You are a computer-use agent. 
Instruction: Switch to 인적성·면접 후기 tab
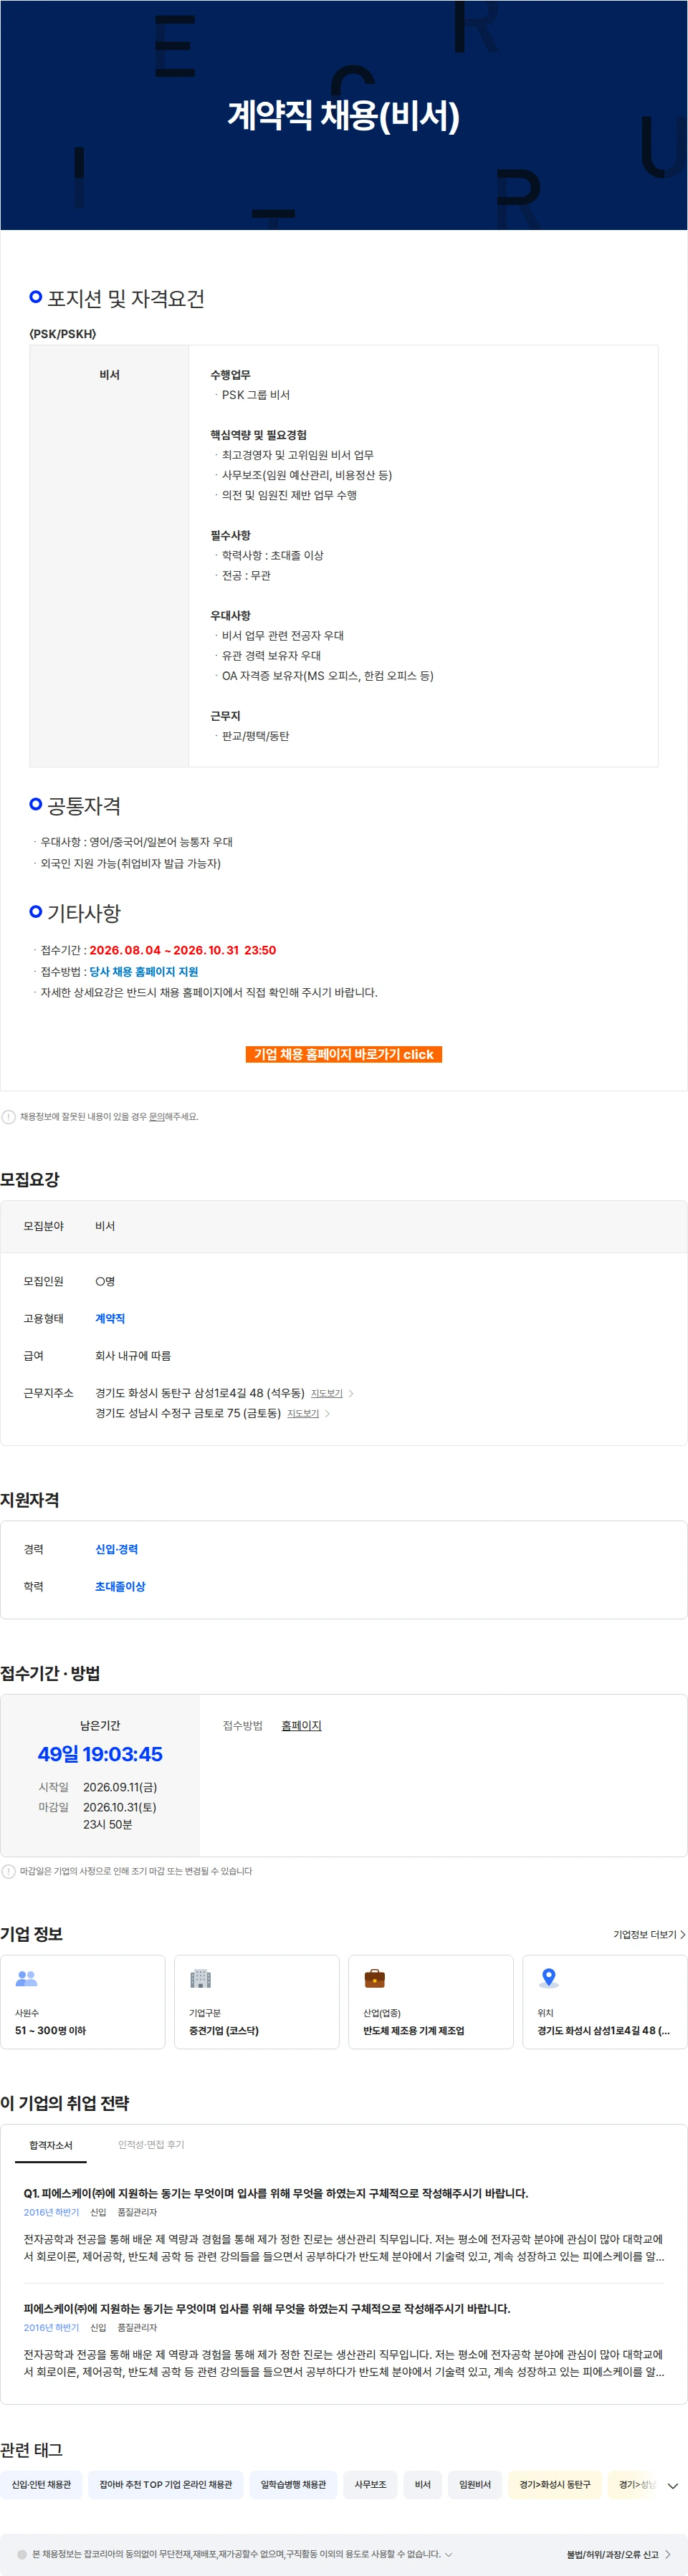(151, 2144)
